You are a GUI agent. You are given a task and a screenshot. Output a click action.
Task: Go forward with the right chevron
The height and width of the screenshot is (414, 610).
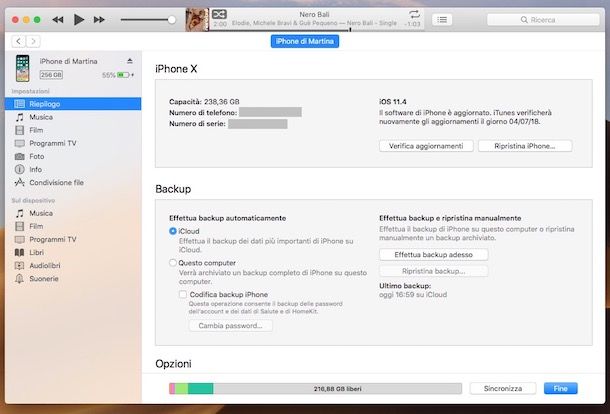[33, 41]
